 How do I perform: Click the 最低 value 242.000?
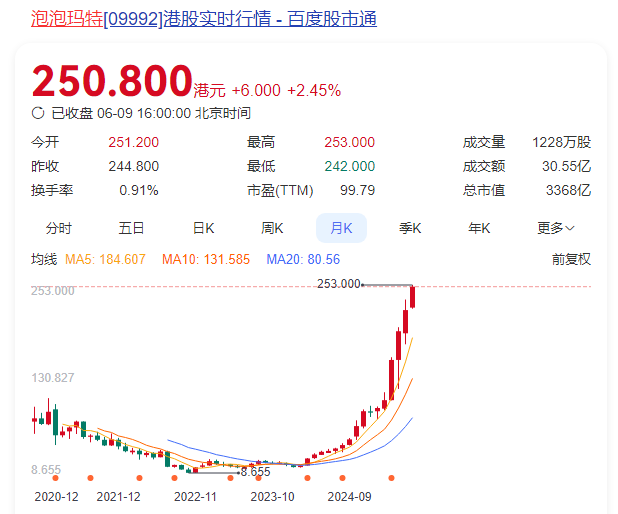coord(350,166)
